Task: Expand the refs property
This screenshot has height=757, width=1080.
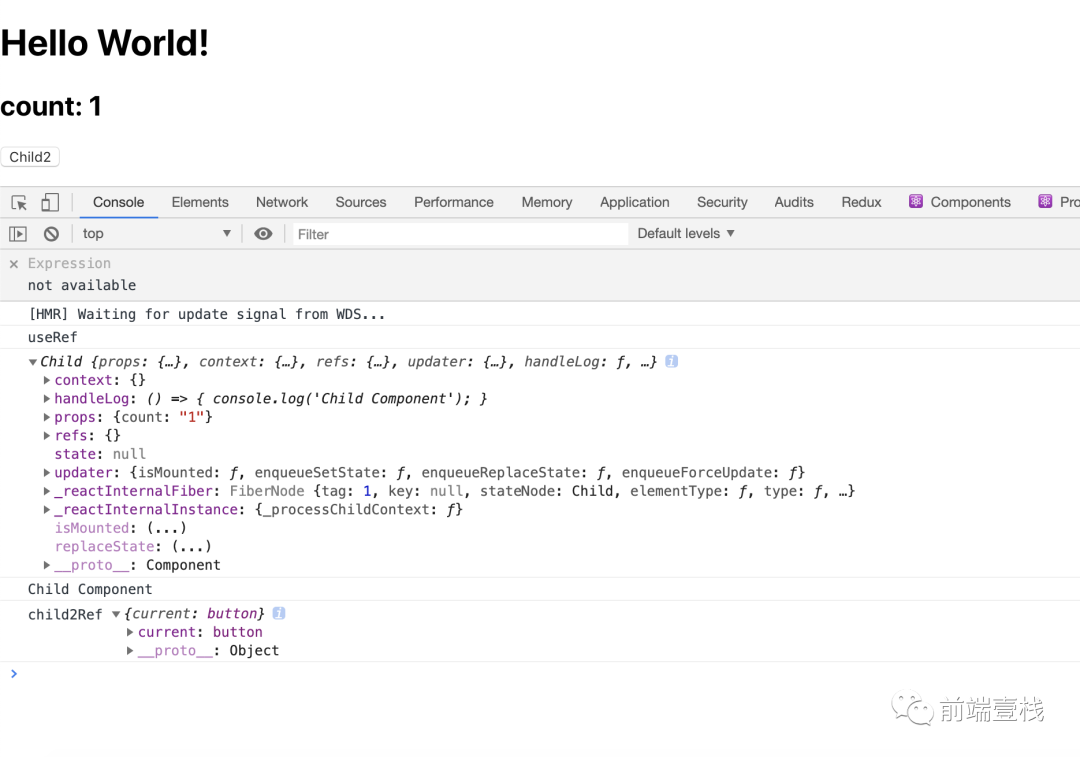Action: [47, 436]
